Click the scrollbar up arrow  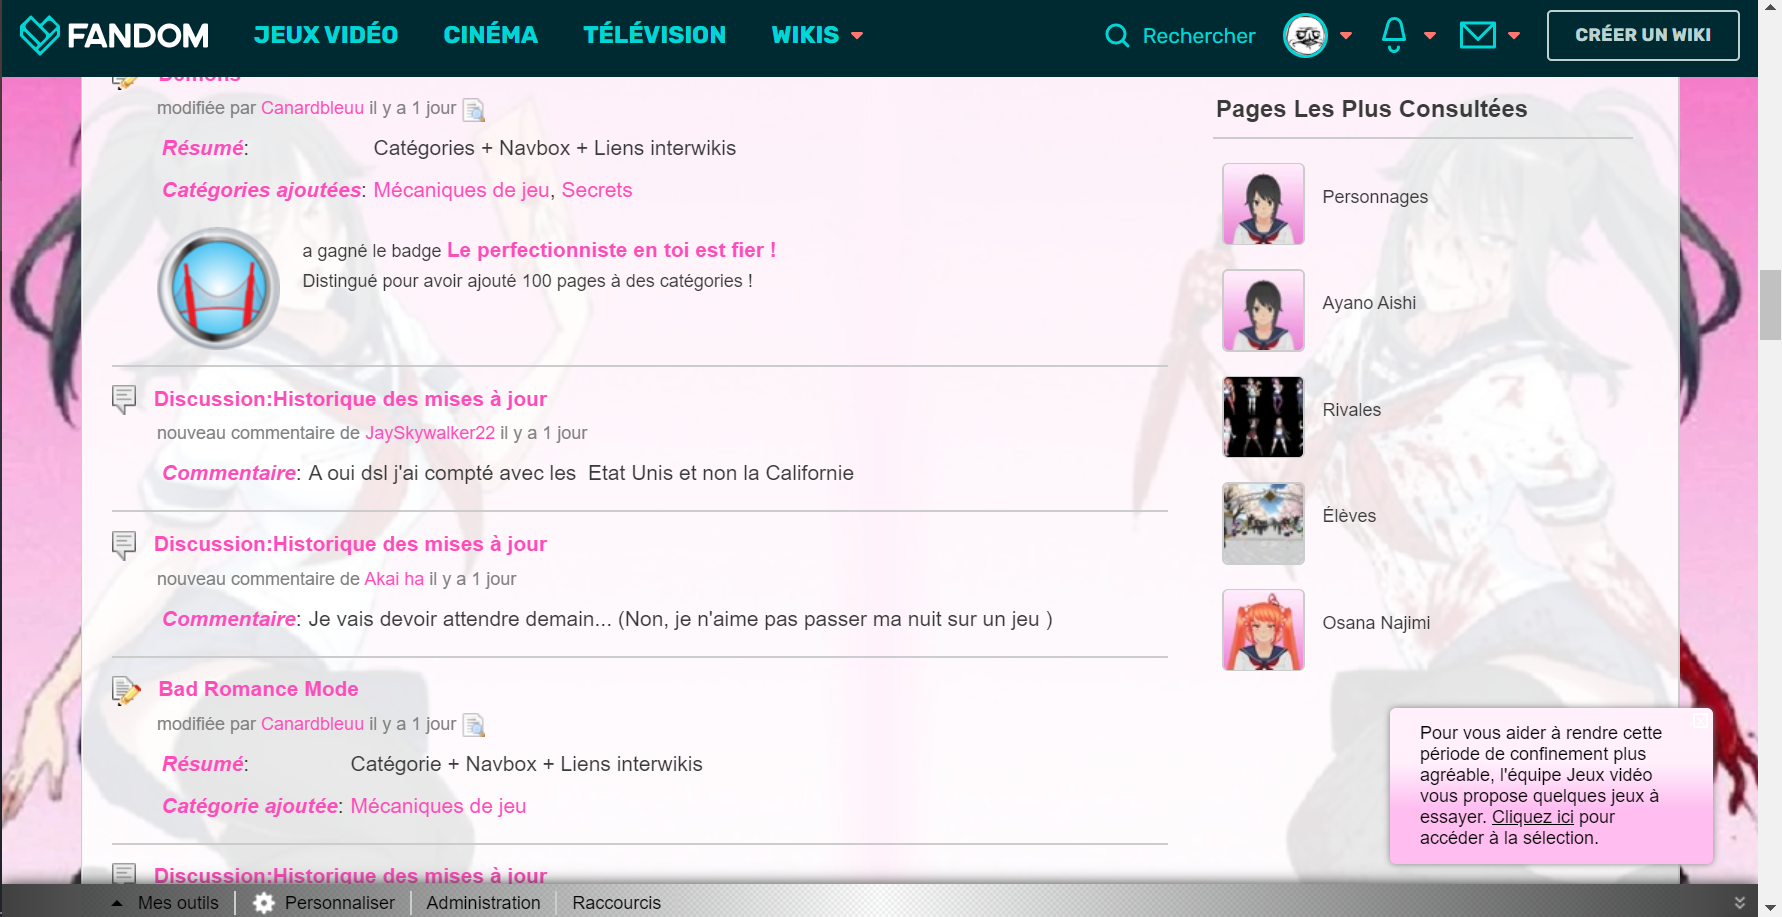[1770, 9]
